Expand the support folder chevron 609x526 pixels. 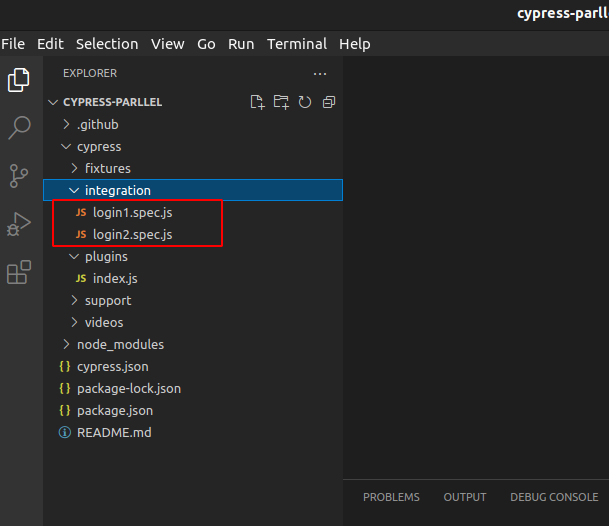click(x=74, y=300)
